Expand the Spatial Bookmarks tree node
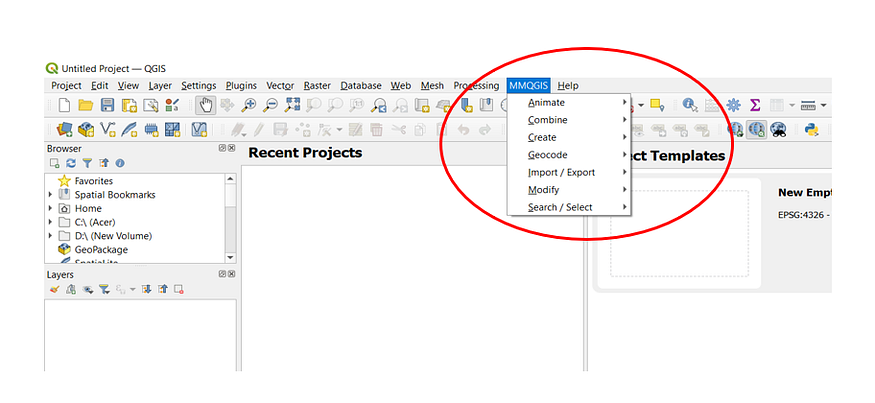The width and height of the screenshot is (875, 403). 50,195
